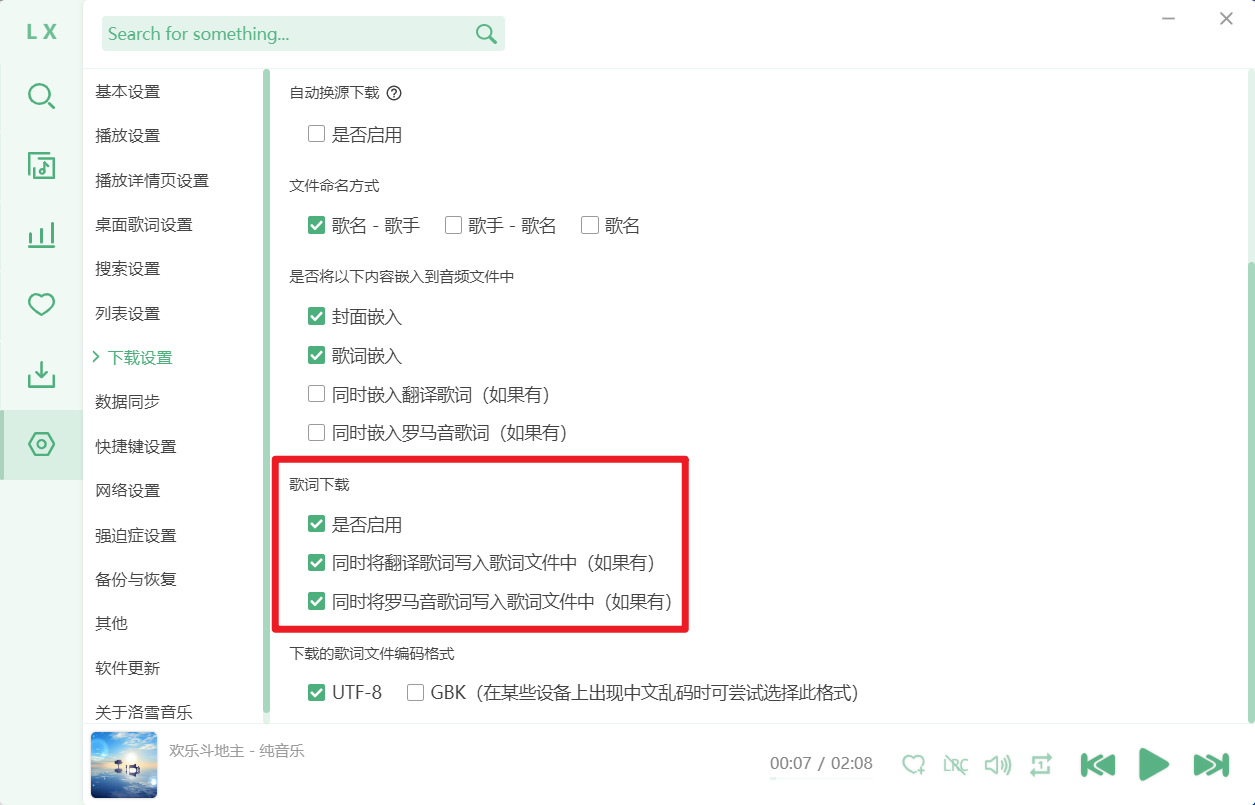Open the download manager sidebar icon
The image size is (1255, 805).
click(41, 375)
